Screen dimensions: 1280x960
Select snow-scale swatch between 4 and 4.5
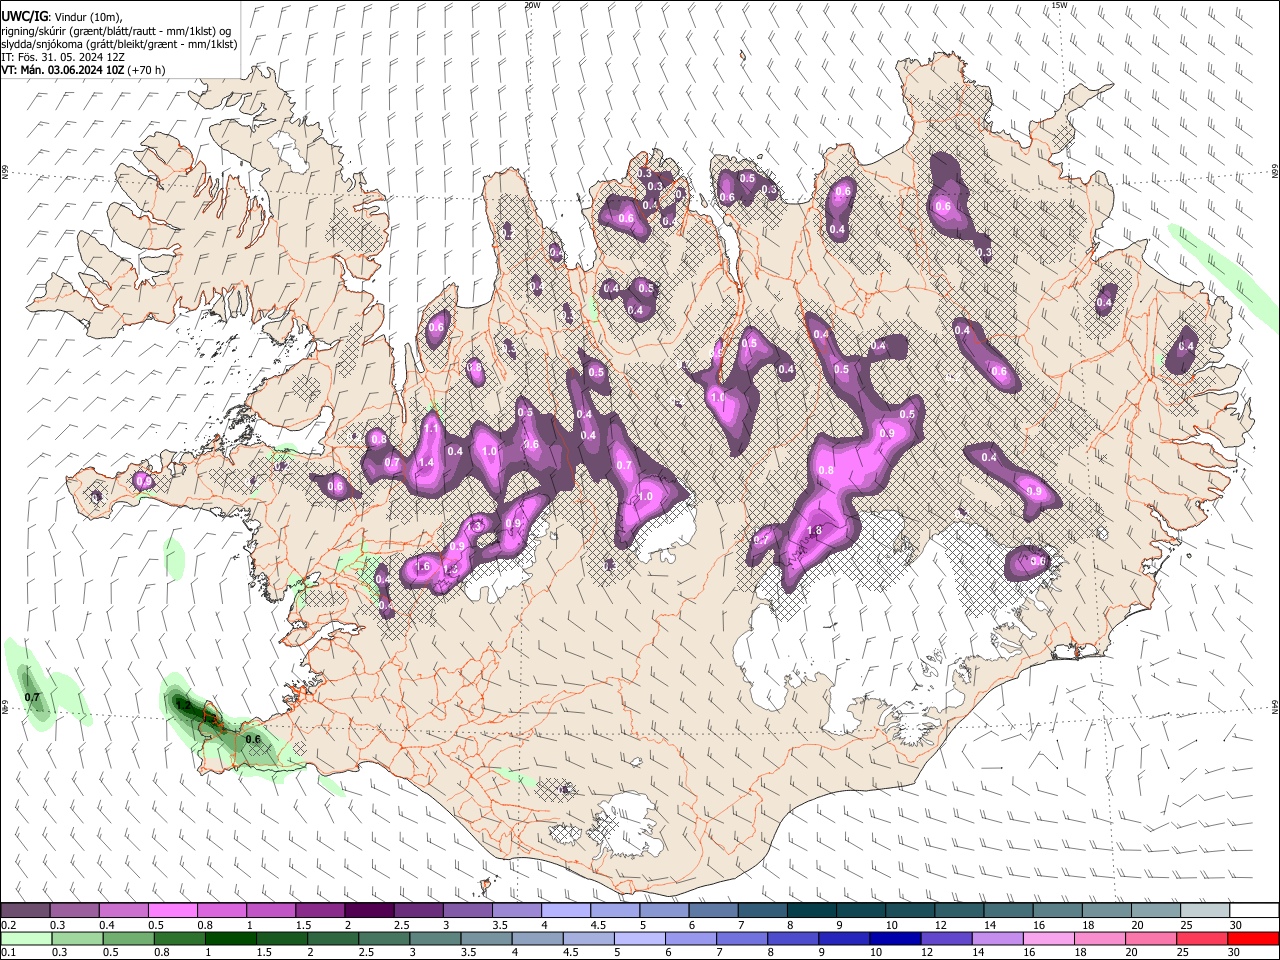tap(565, 910)
